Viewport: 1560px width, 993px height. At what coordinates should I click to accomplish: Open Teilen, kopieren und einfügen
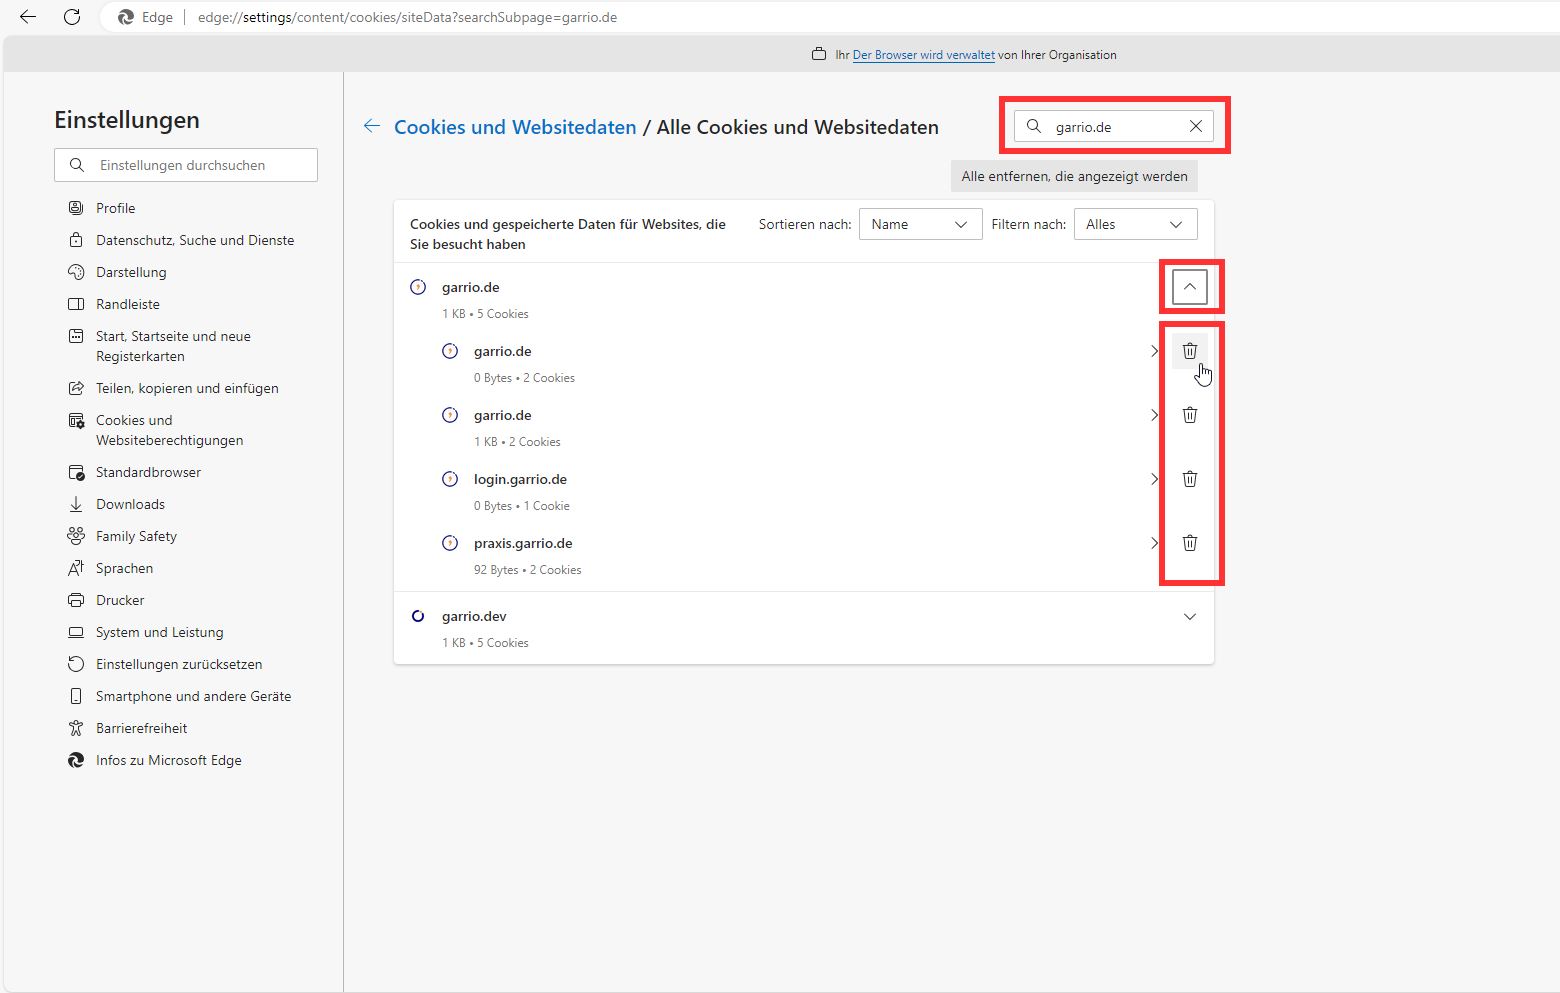tap(186, 388)
